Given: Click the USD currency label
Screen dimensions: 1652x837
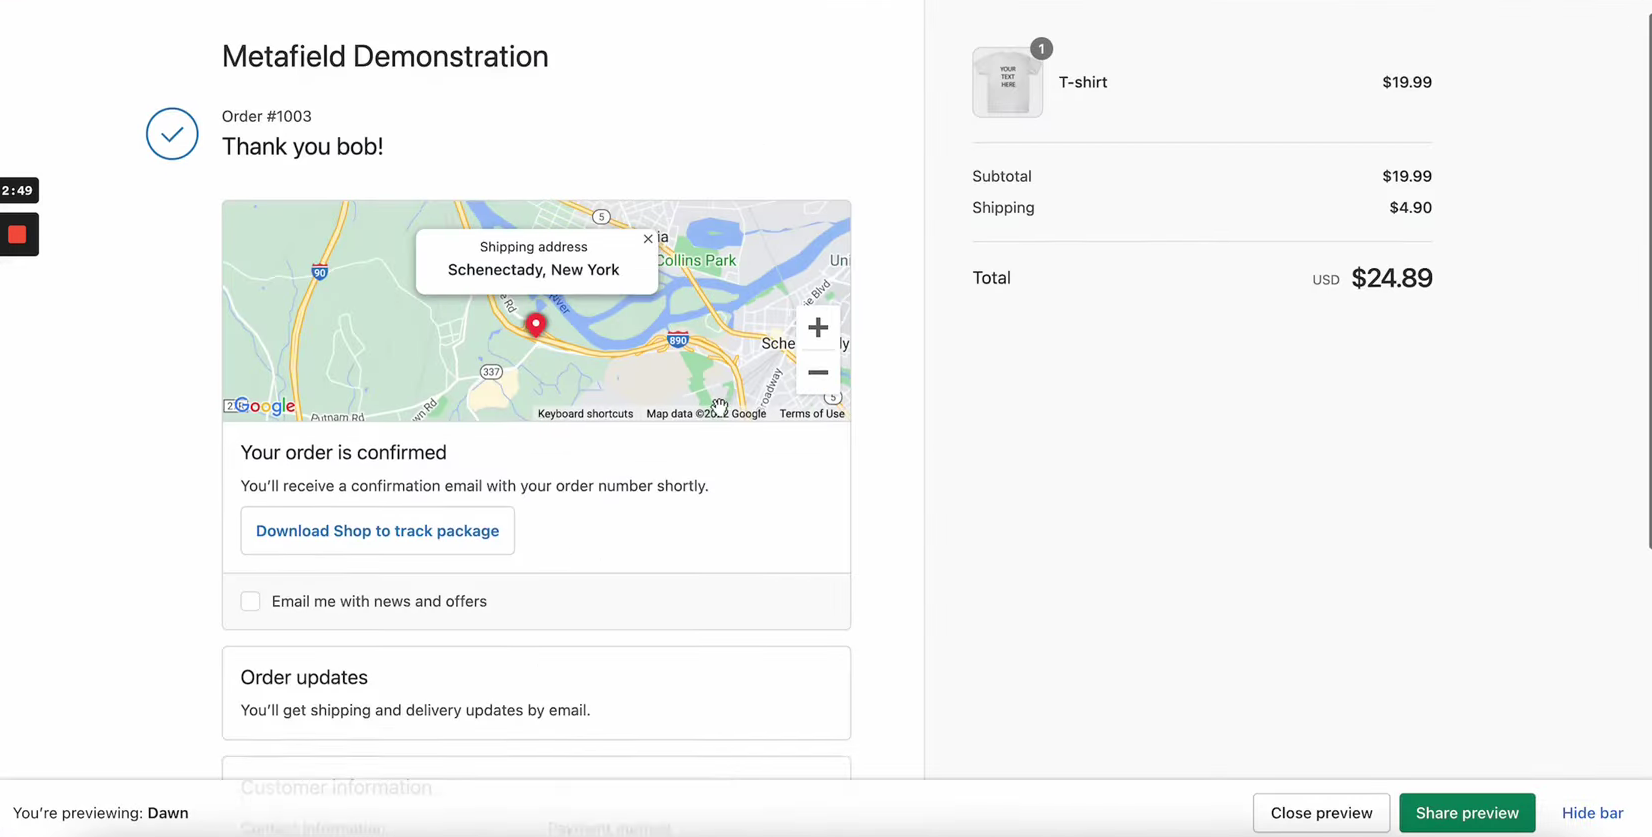Looking at the screenshot, I should (x=1326, y=280).
